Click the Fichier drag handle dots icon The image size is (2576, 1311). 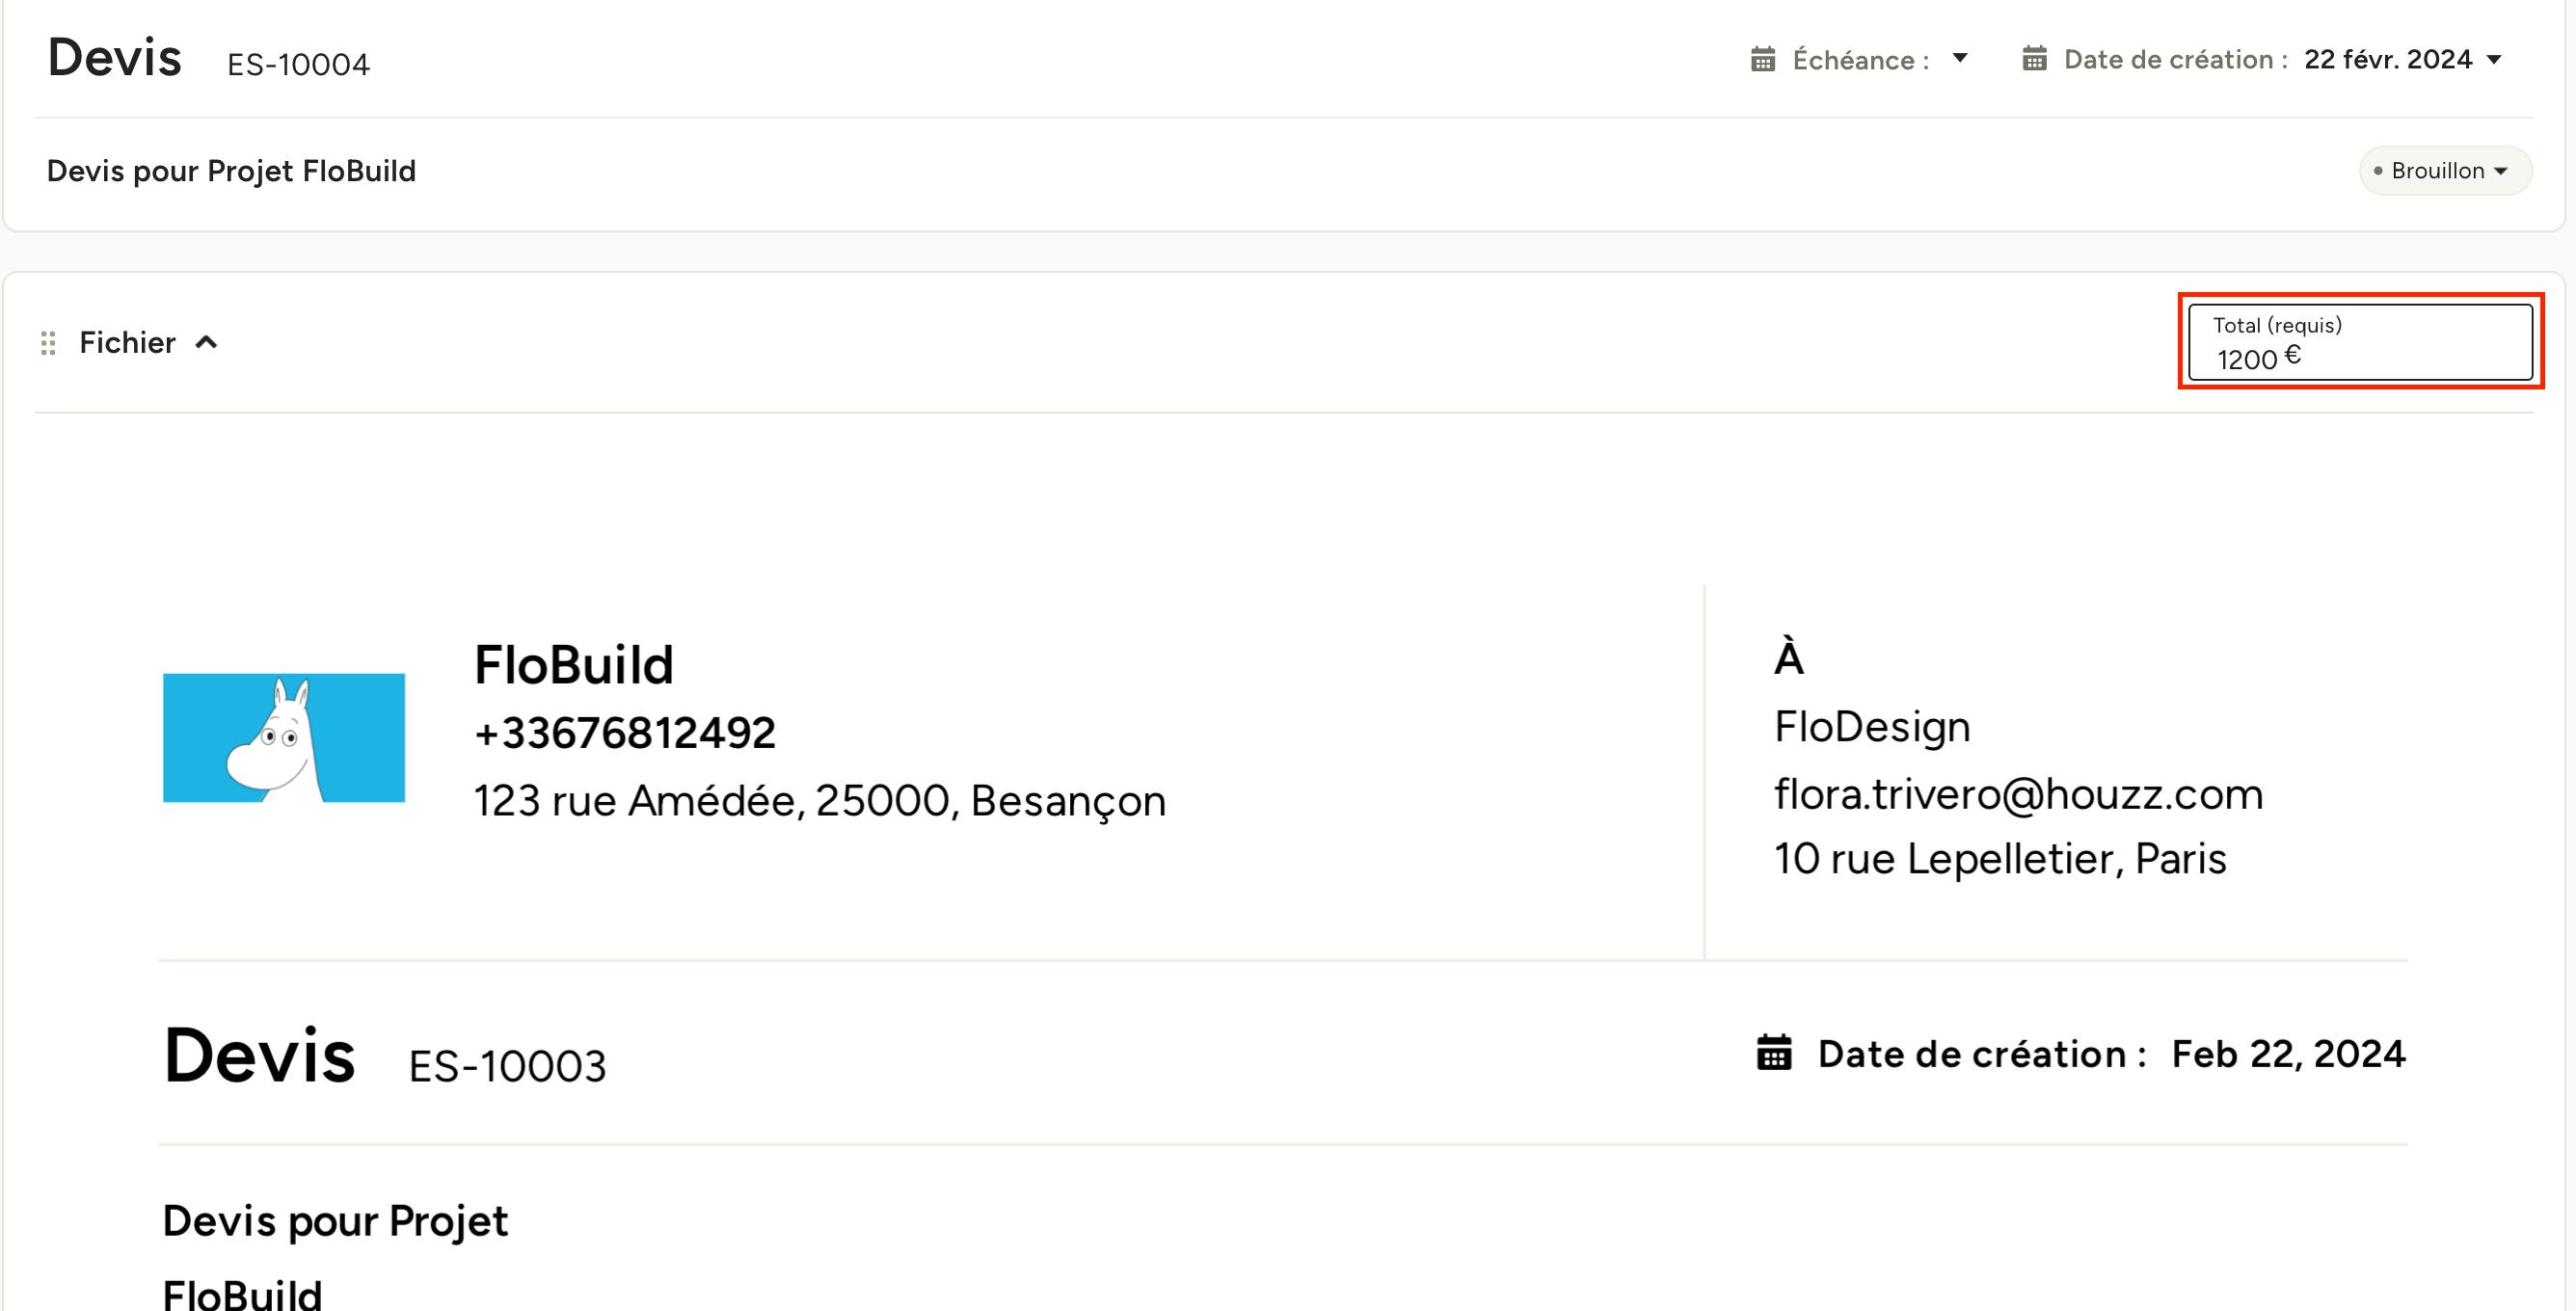48,343
